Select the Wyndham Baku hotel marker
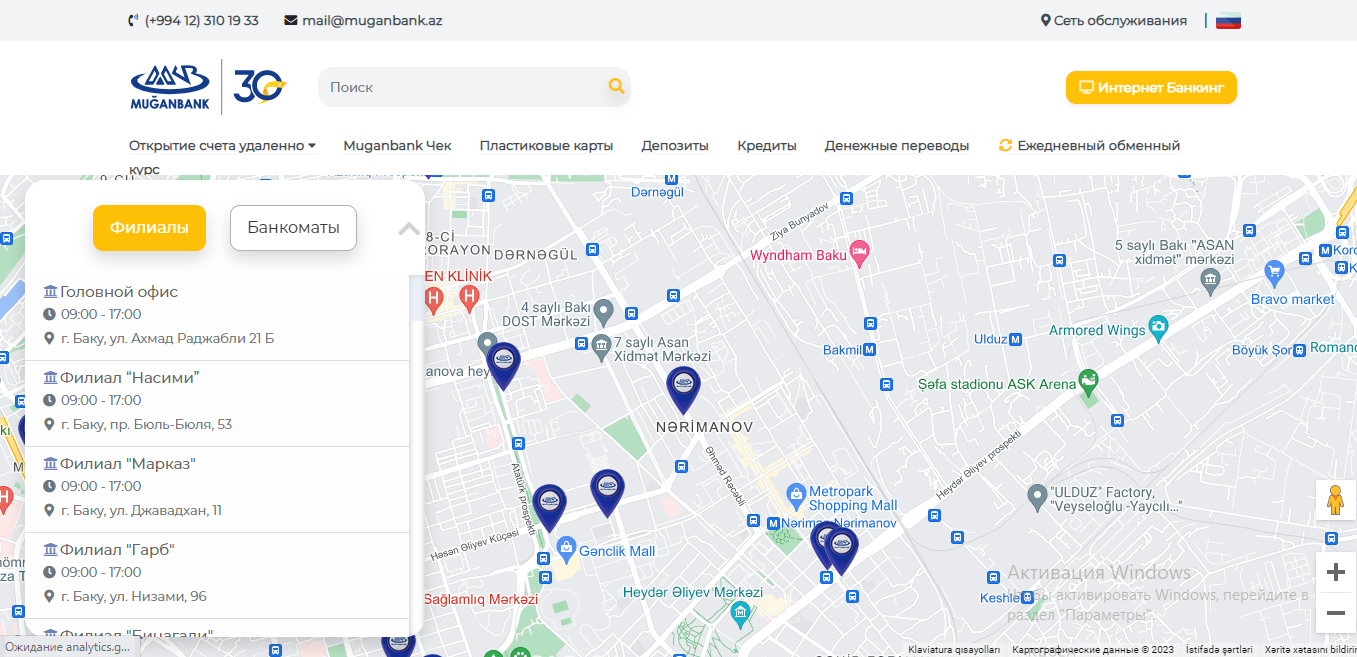Viewport: 1357px width, 657px height. click(857, 248)
